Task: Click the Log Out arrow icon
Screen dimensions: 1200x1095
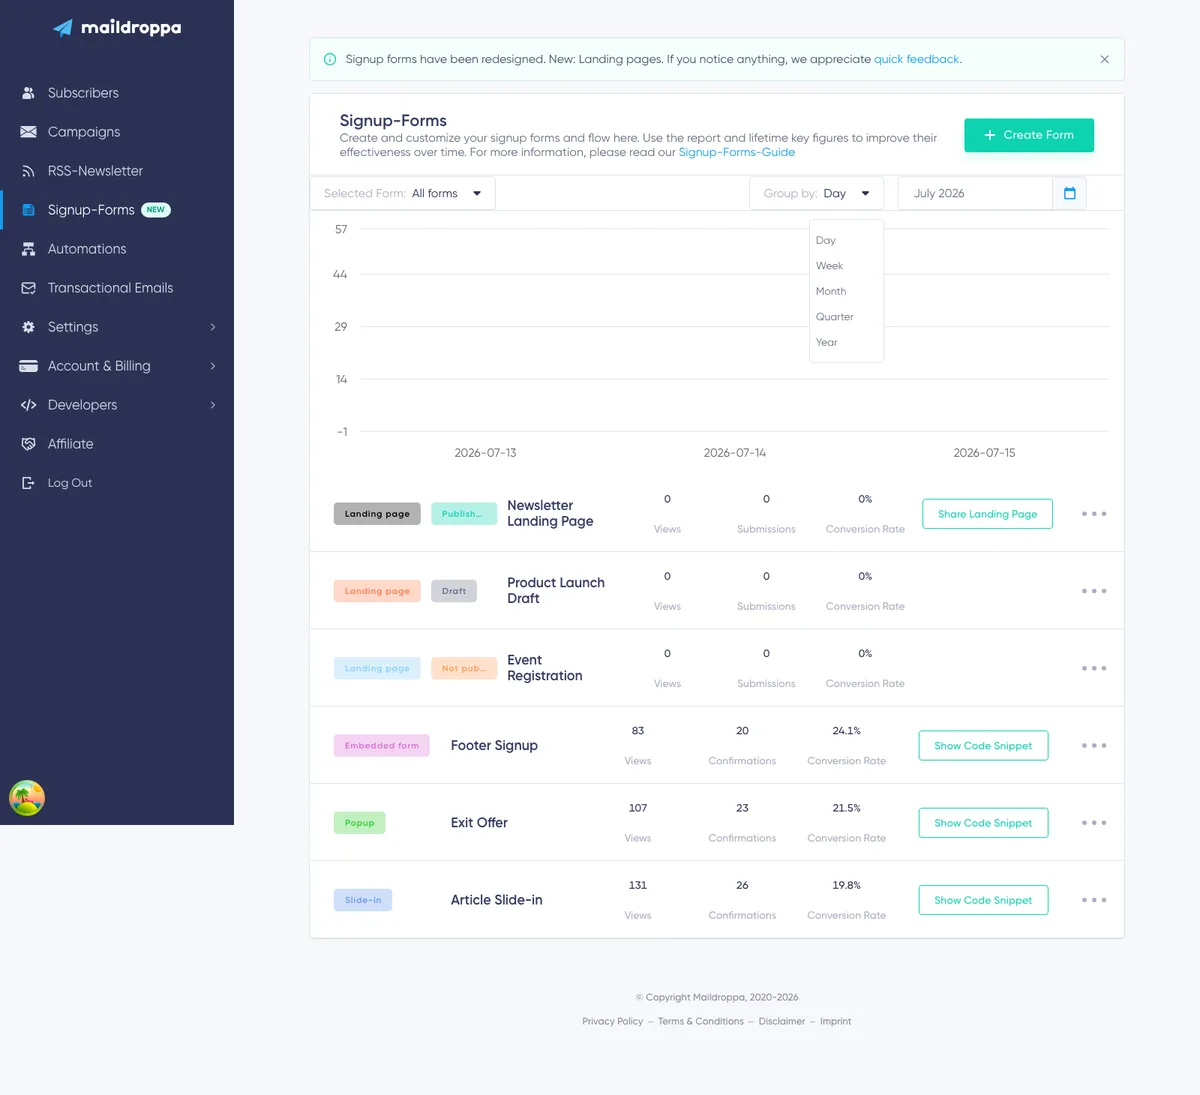Action: pos(28,483)
